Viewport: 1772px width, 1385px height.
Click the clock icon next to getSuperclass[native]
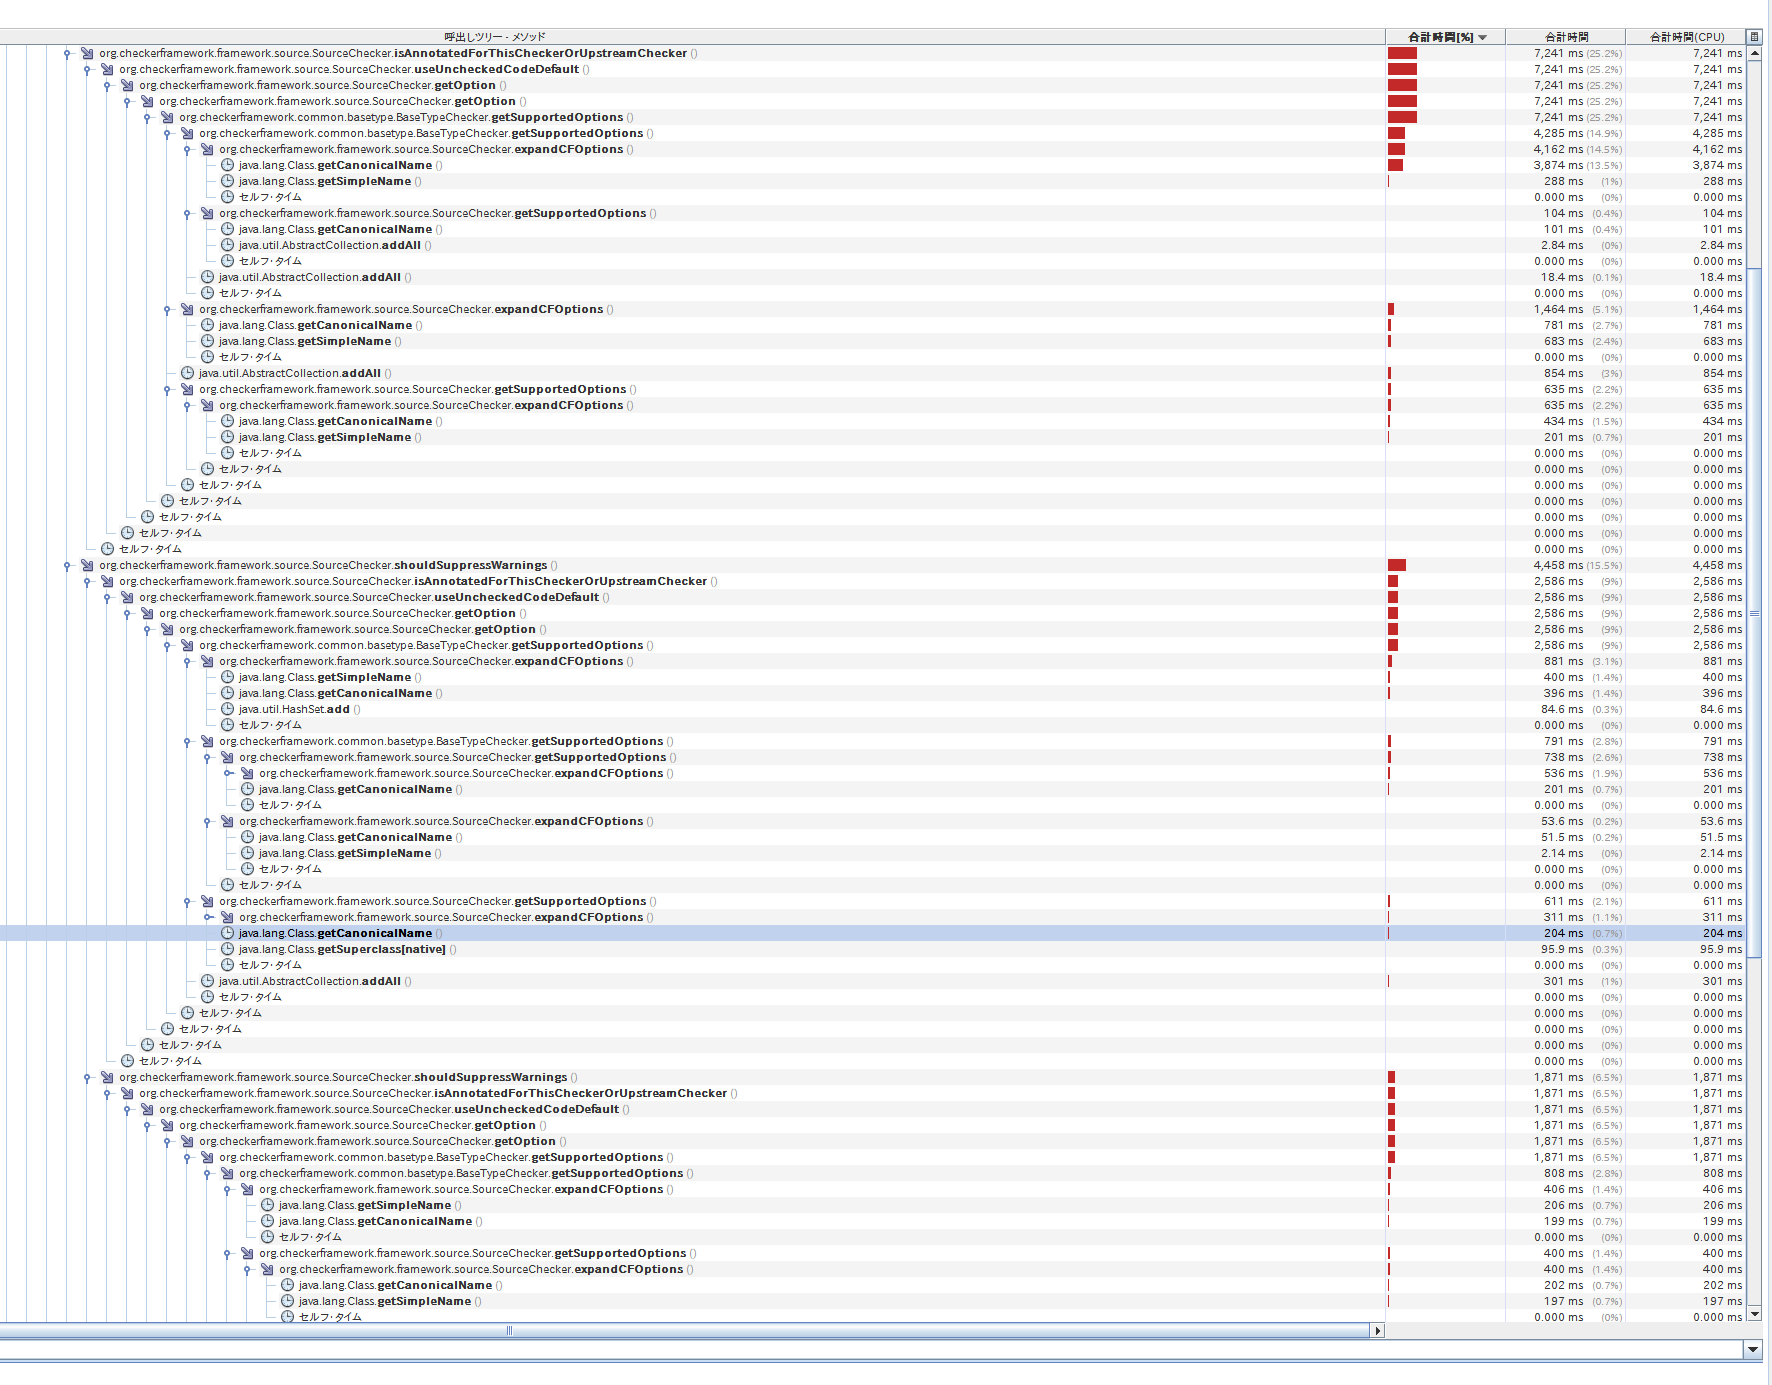coord(227,949)
